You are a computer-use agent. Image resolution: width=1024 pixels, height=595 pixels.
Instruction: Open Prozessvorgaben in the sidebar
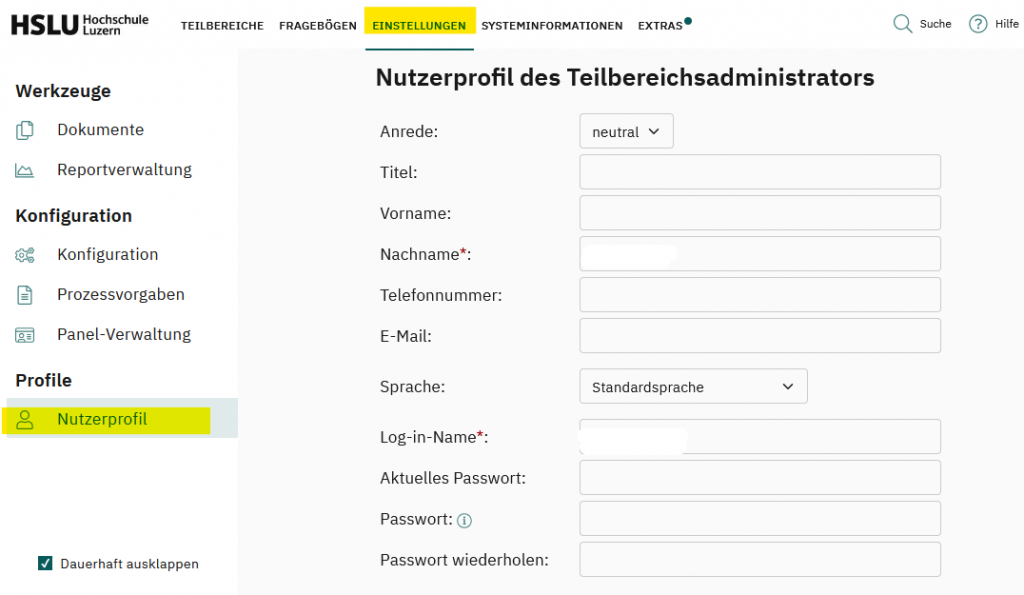click(x=121, y=295)
